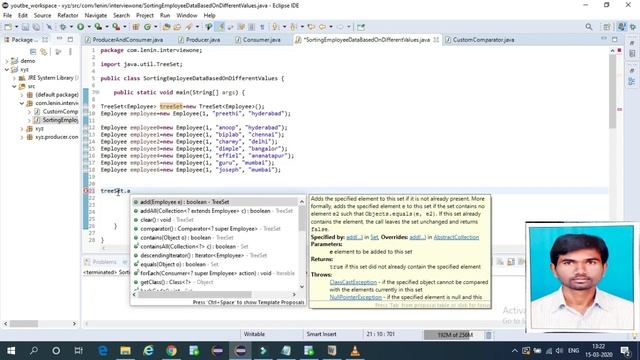
Task: Open the Source menu
Action: [42, 16]
